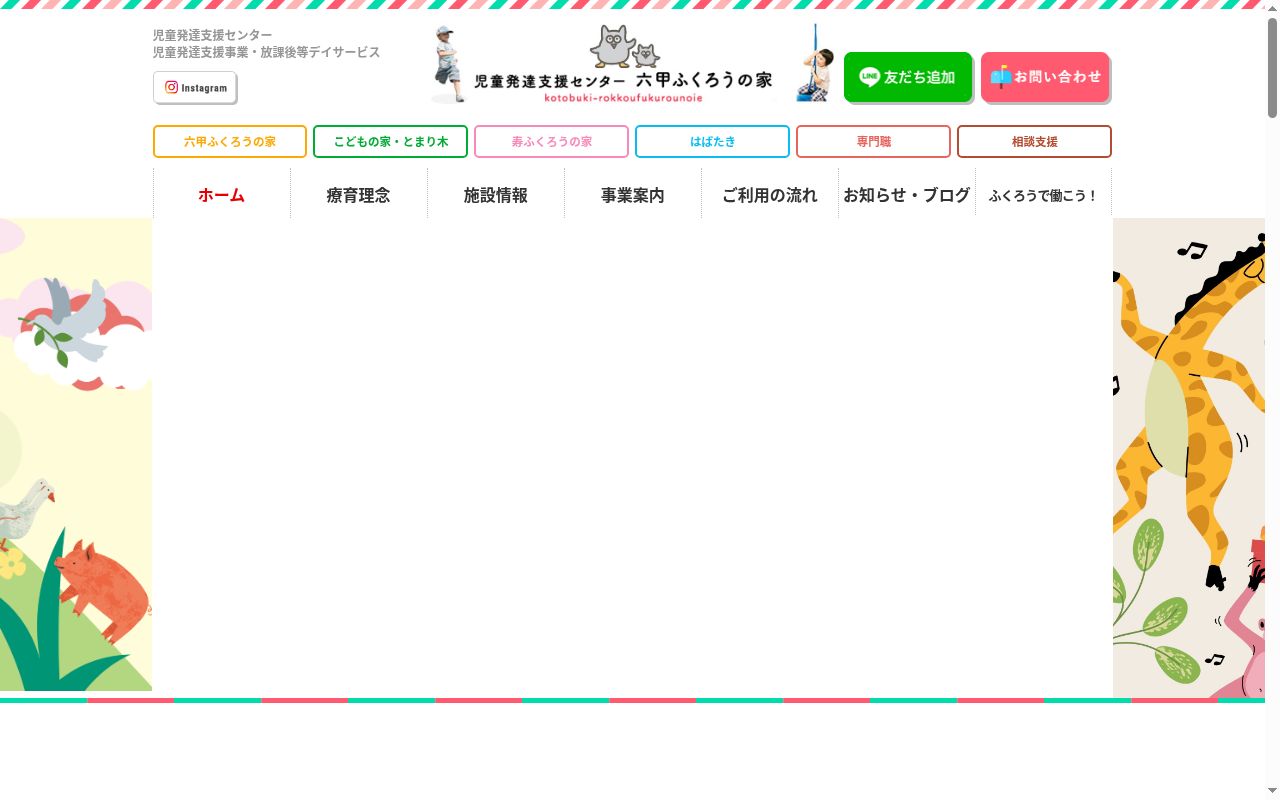Click the お問い合わせ mailbox button
1280x800 pixels.
pyautogui.click(x=1046, y=77)
